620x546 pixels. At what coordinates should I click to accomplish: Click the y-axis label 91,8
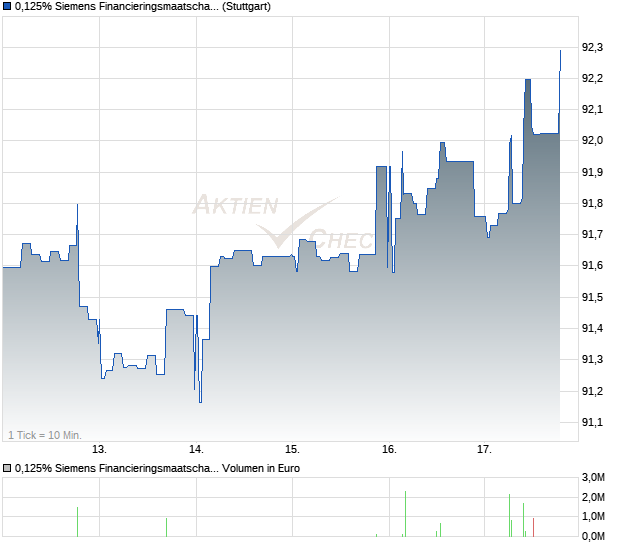(592, 203)
